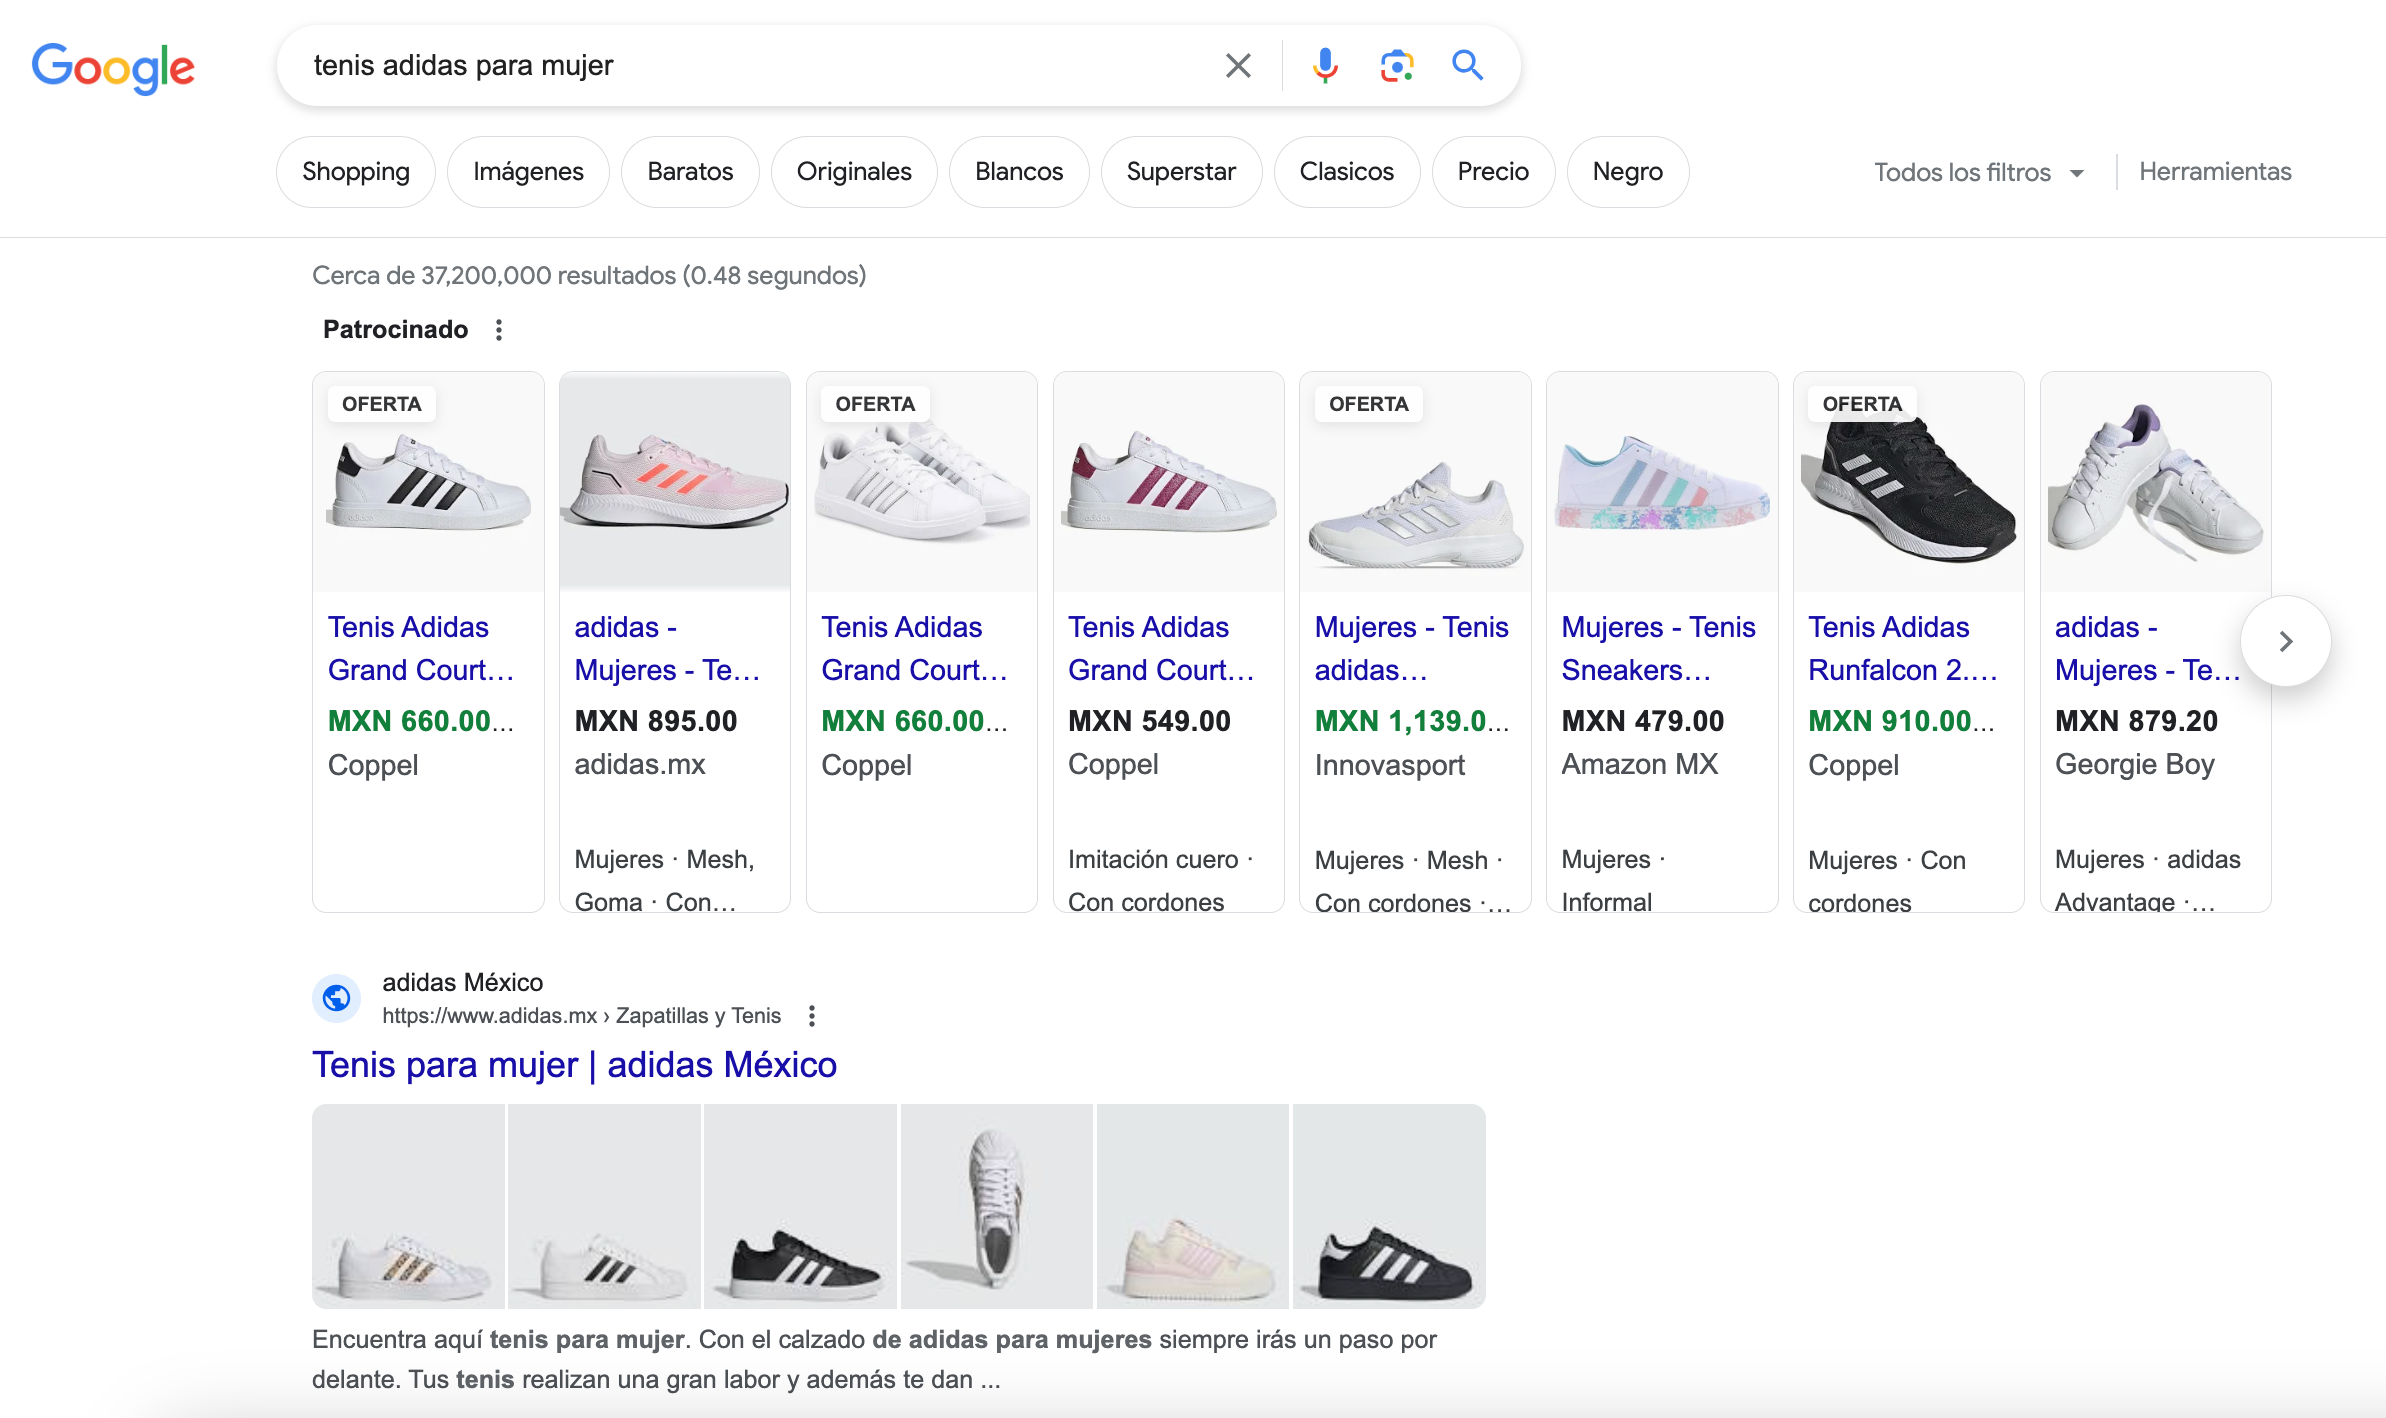This screenshot has height=1418, width=2386.
Task: Open the black platform shoe in the adidas México result
Action: [1389, 1206]
